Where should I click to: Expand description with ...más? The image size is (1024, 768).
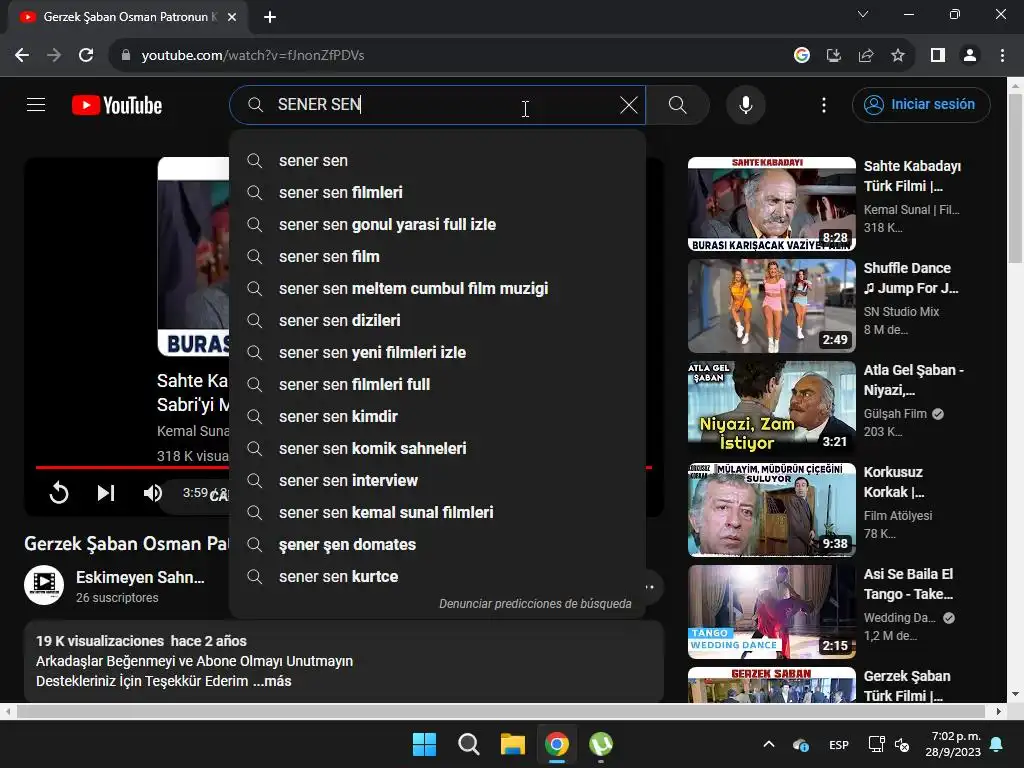click(x=272, y=681)
